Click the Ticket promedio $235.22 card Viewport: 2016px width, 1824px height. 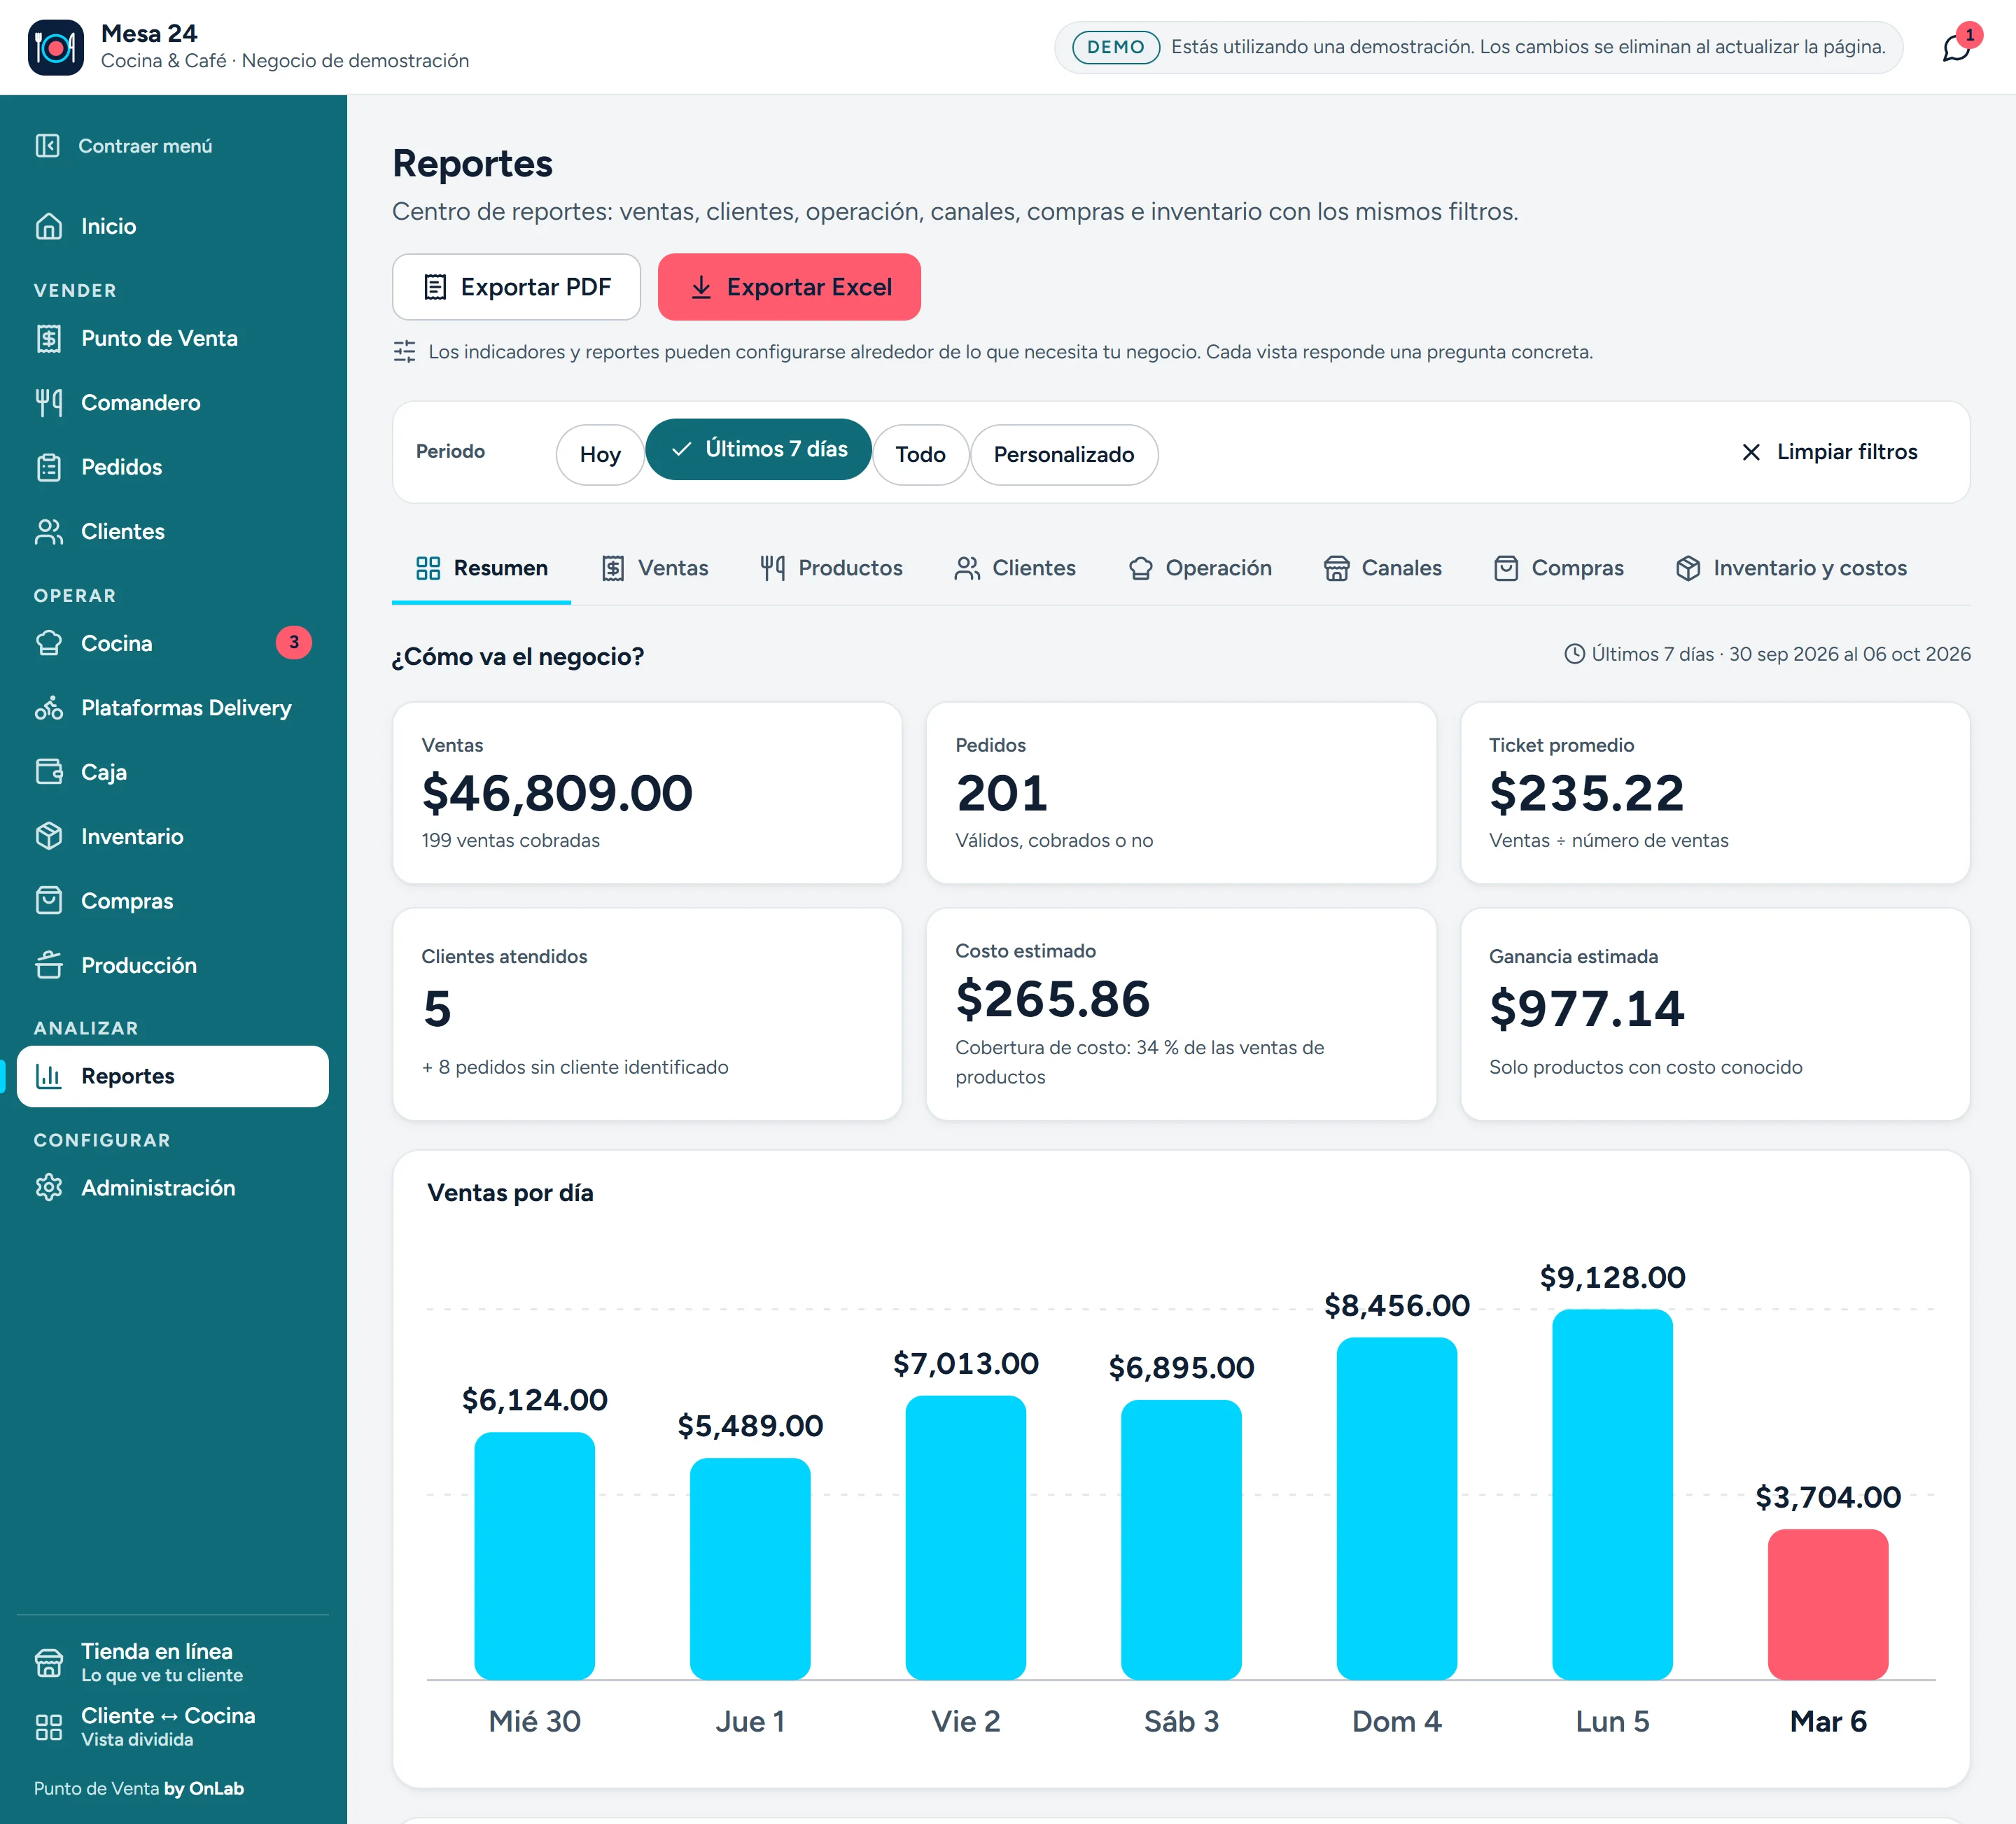pos(1715,793)
